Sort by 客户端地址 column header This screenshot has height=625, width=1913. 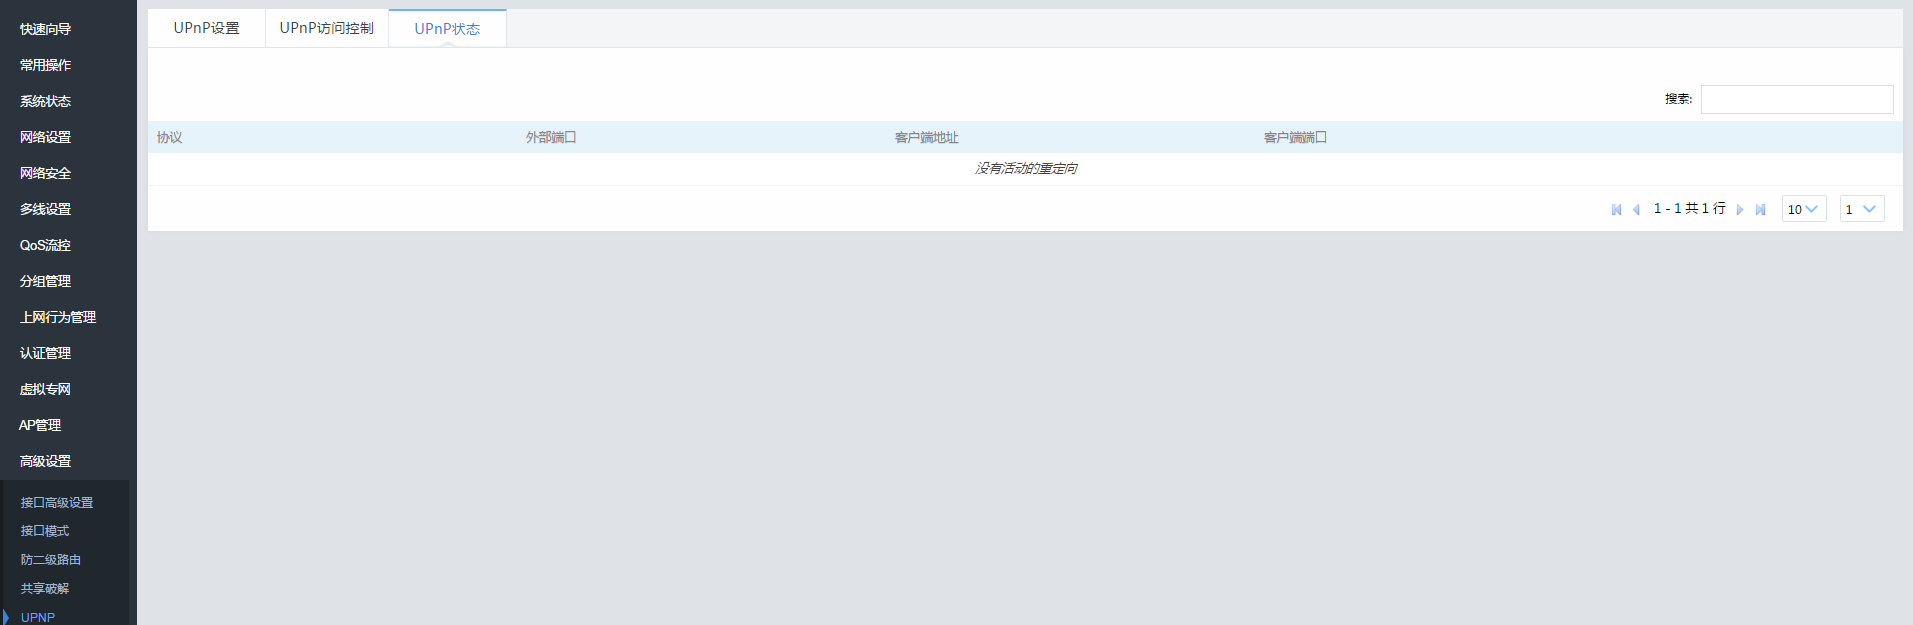pos(926,138)
